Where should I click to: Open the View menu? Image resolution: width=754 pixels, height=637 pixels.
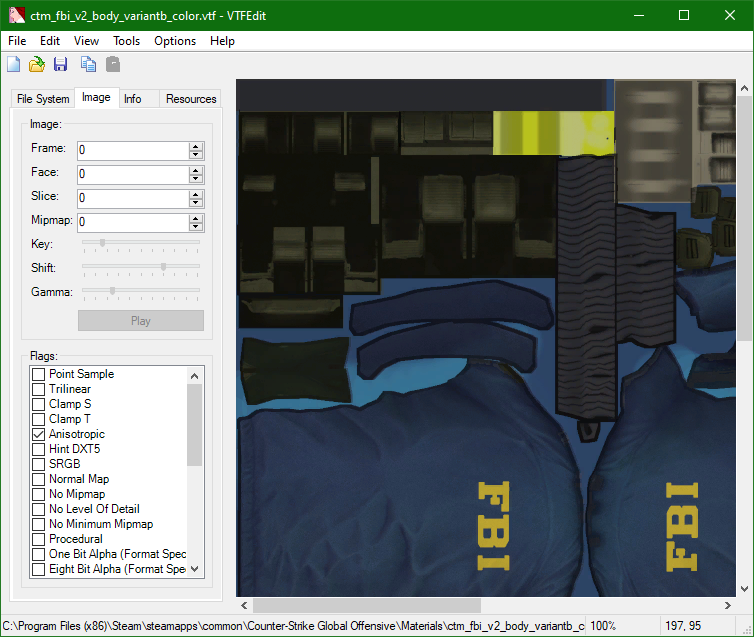pyautogui.click(x=86, y=41)
